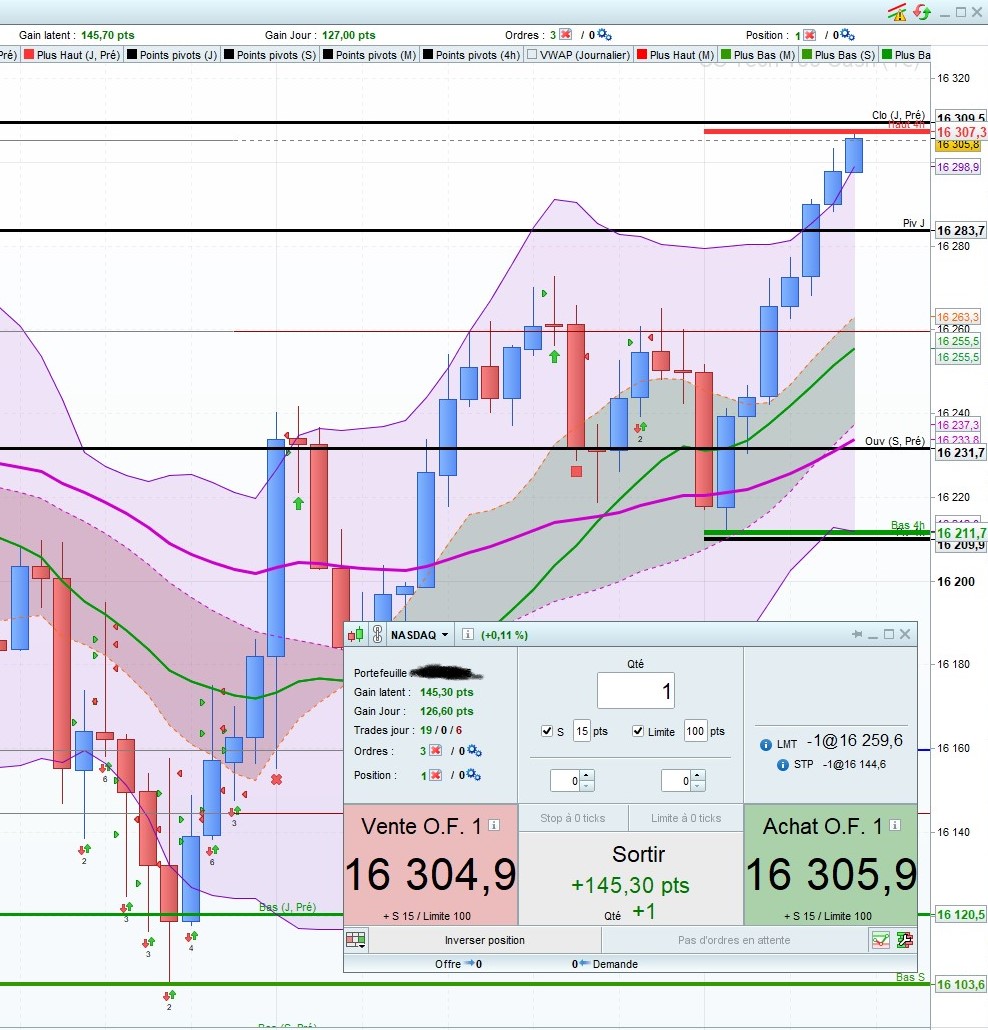Click the red Haut 4h price label 16 307,3

pos(961,132)
